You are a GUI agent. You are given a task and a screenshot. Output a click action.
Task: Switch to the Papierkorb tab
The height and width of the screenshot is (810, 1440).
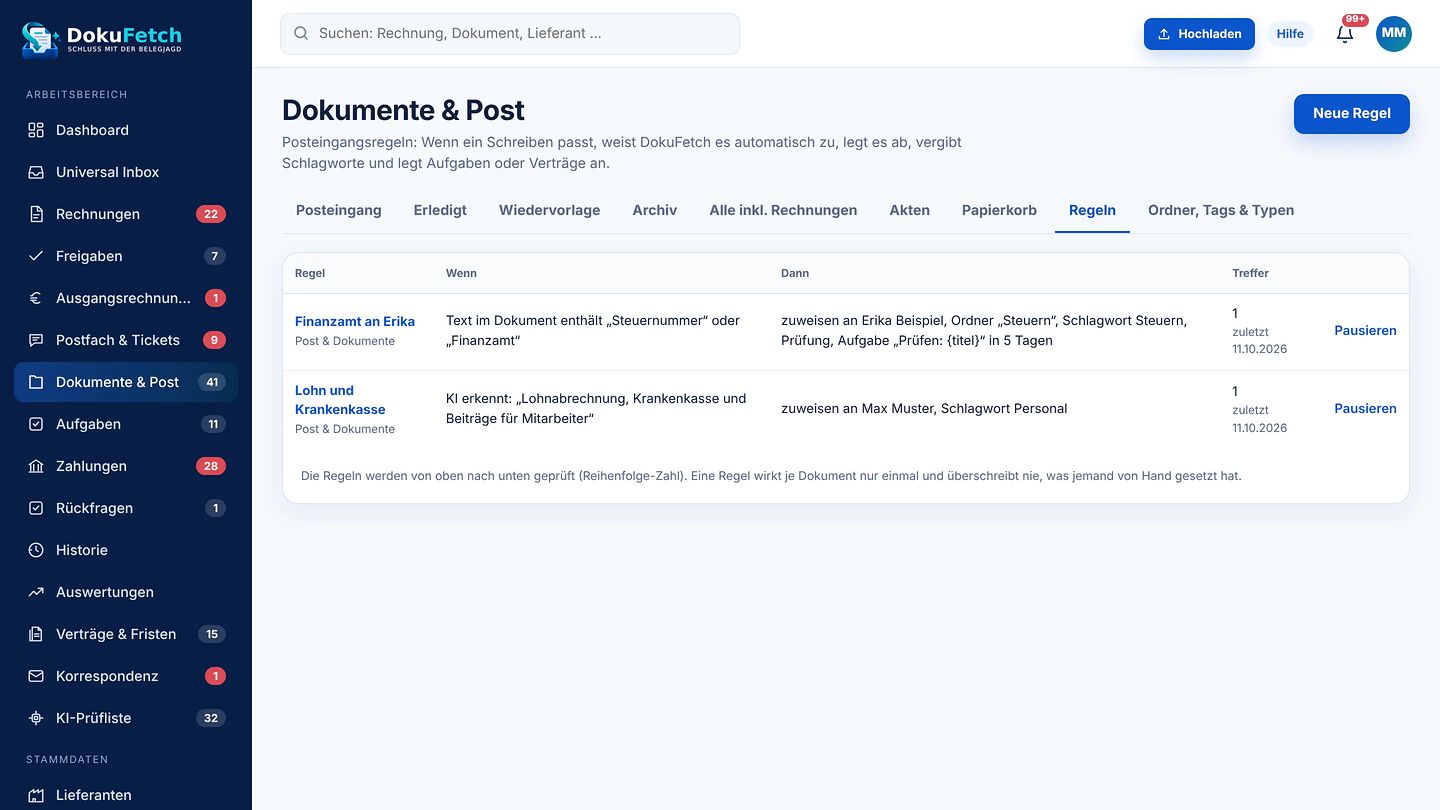999,210
